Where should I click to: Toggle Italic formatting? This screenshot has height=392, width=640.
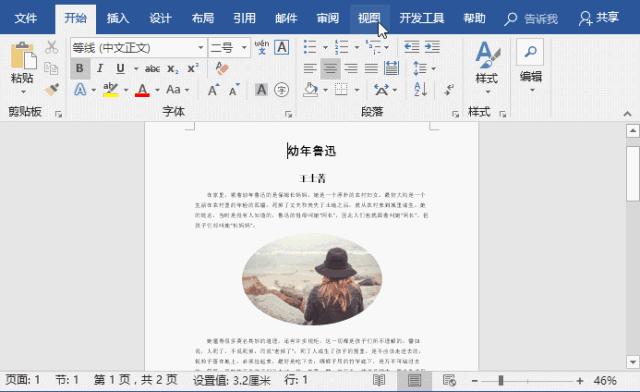100,69
